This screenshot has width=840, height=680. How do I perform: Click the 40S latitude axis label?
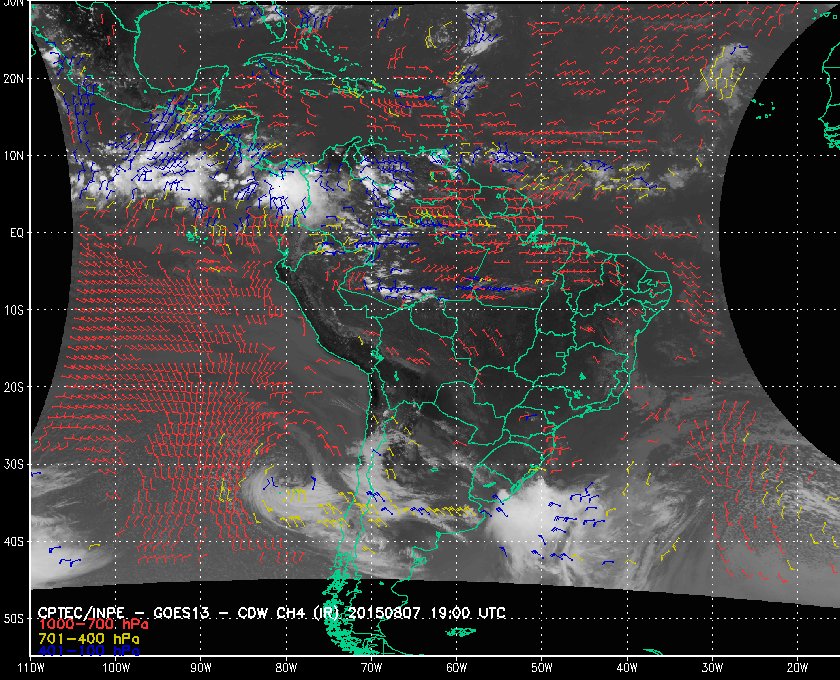tap(14, 541)
